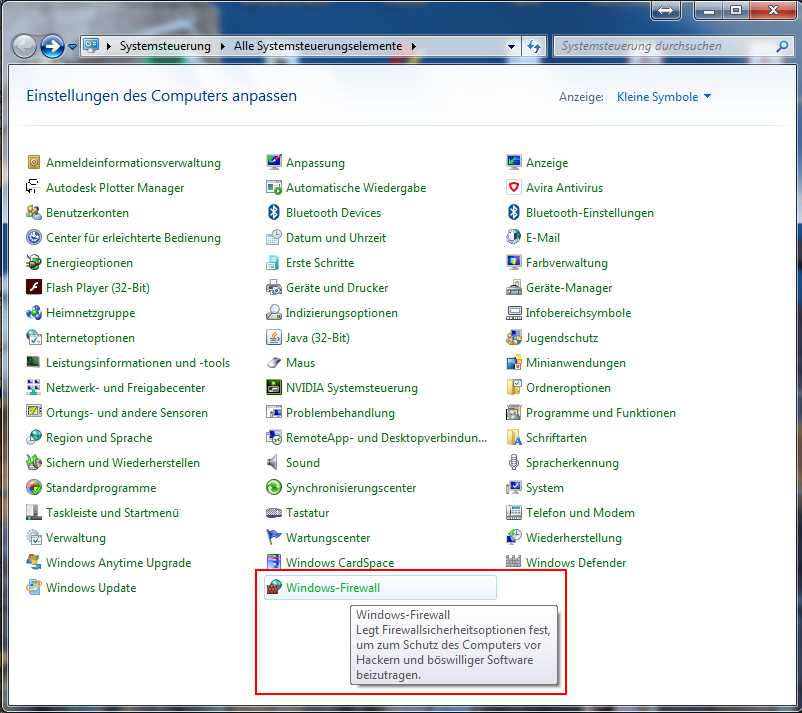Click the Tastatur keyboard icon
Viewport: 802px width, 713px height.
click(274, 512)
